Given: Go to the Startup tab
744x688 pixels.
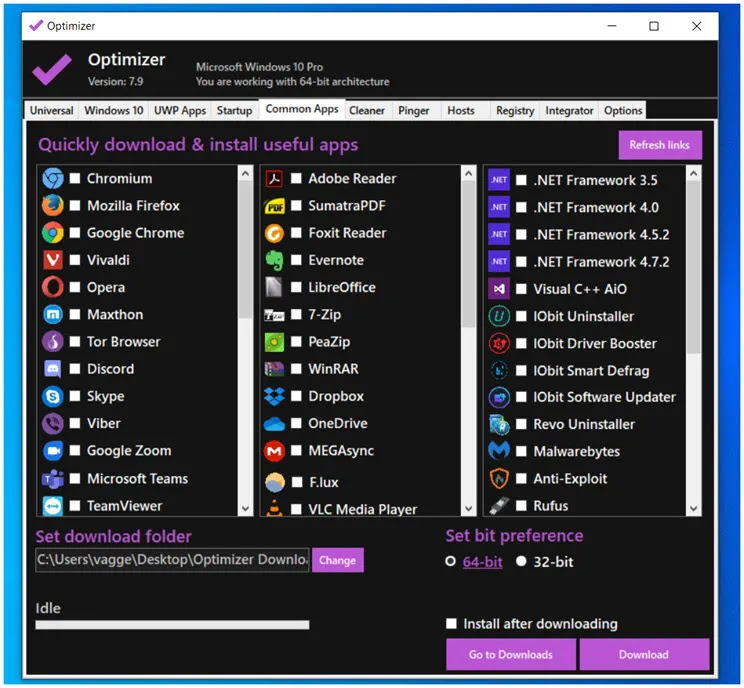Looking at the screenshot, I should 234,110.
